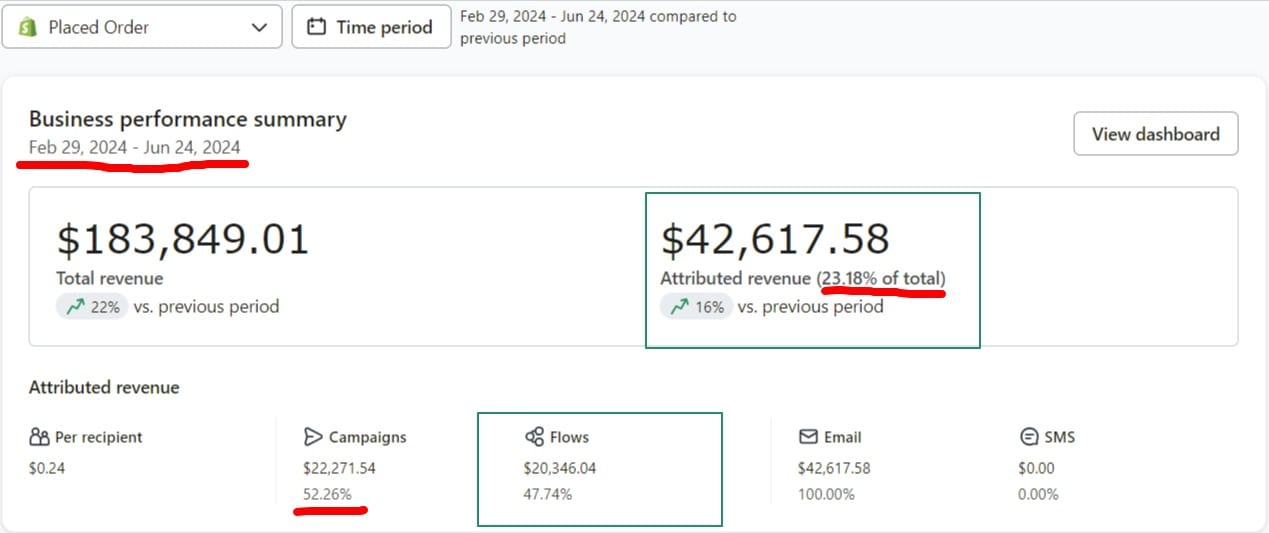Screen dimensions: 1269x533
Task: Click the total revenue trend arrow icon
Action: (x=75, y=307)
